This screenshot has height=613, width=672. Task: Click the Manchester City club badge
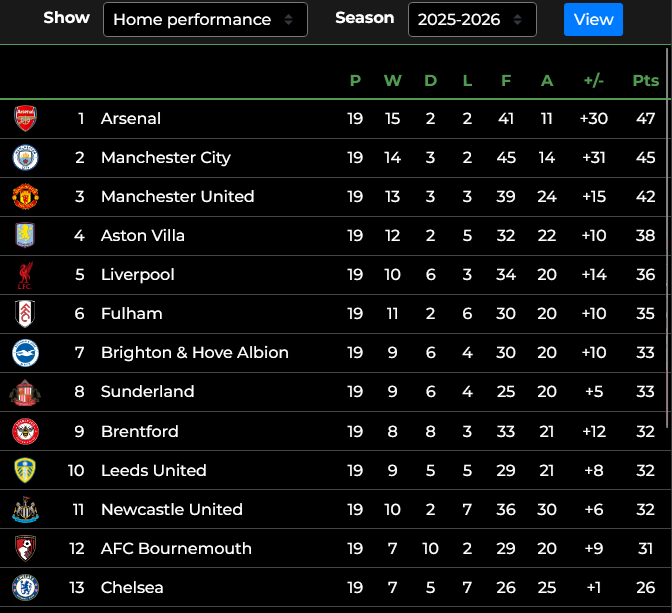tap(25, 157)
